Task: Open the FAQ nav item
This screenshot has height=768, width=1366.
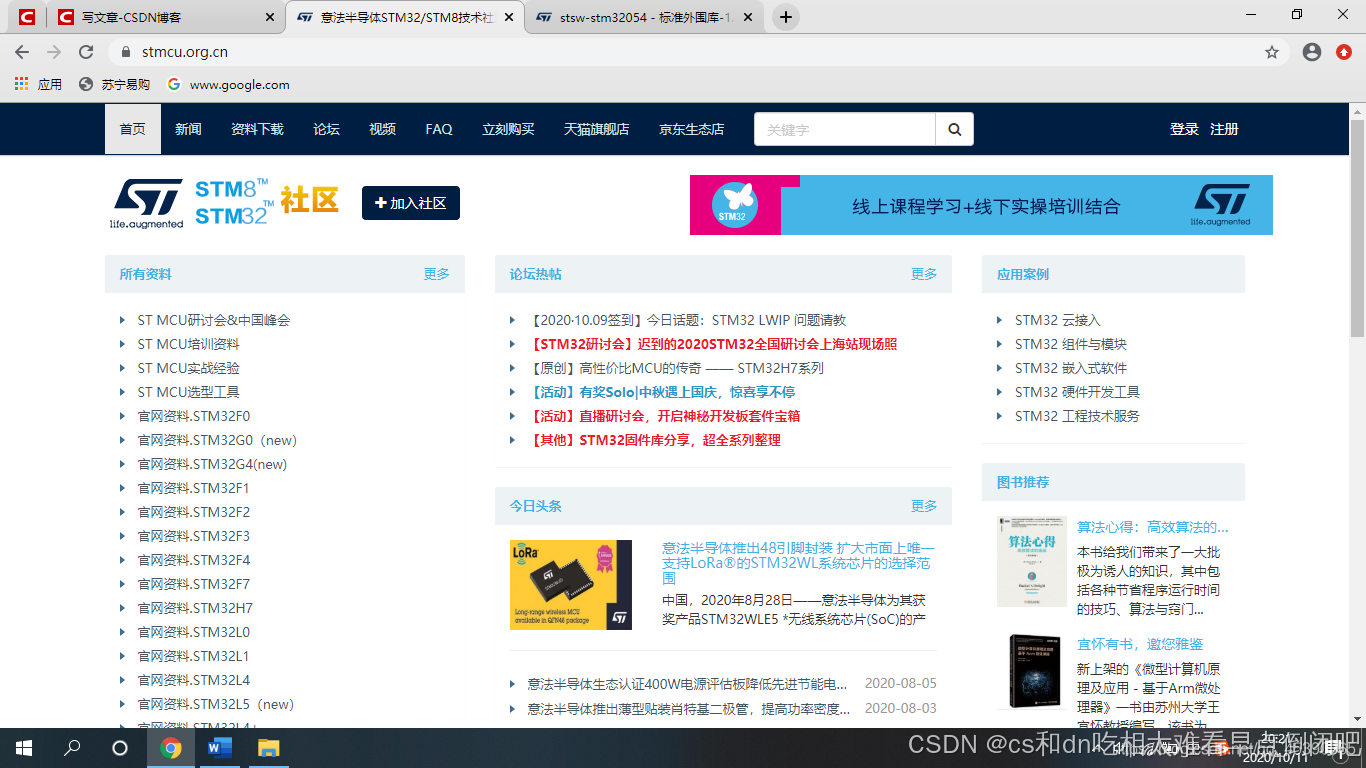Action: coord(439,129)
